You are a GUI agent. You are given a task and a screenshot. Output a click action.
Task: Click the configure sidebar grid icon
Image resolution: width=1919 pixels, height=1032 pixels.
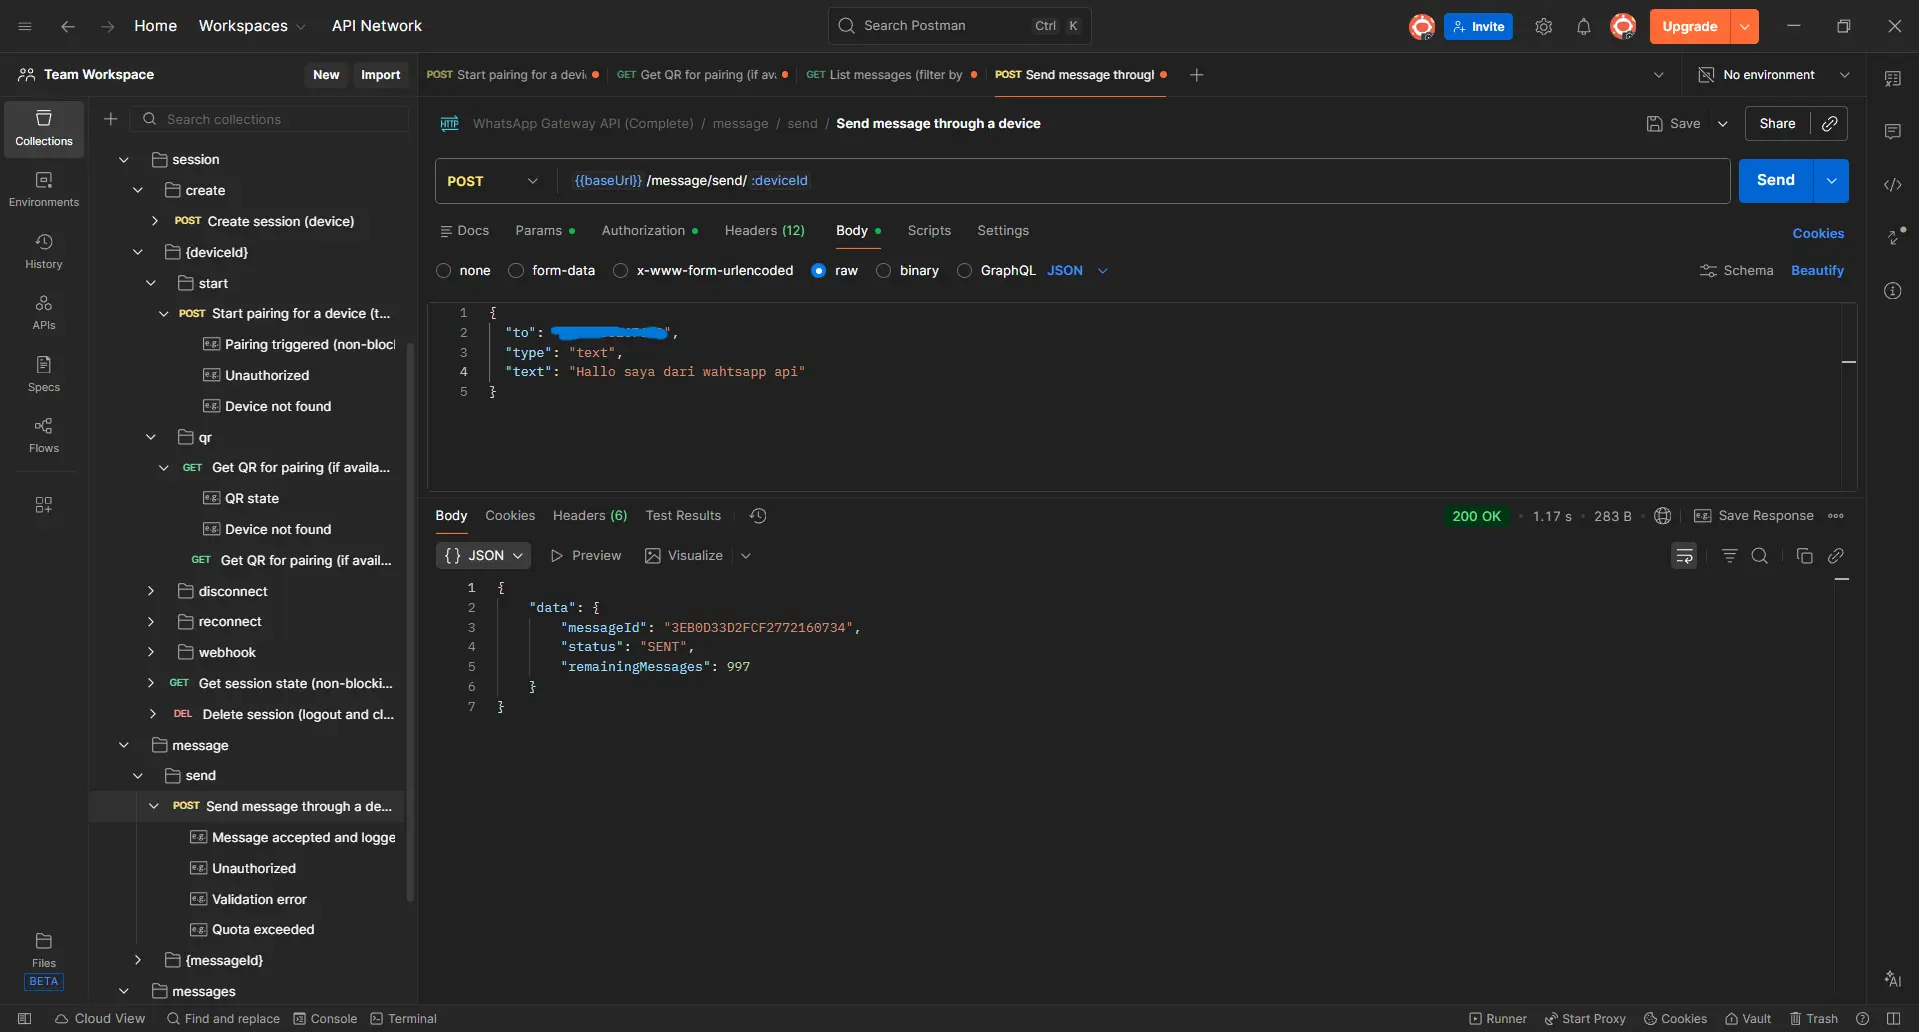(x=44, y=505)
